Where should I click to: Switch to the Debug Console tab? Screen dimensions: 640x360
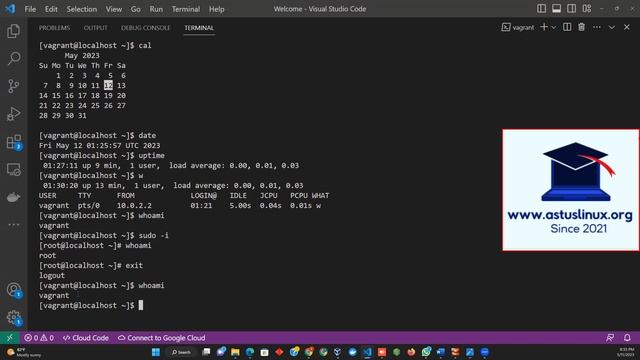pos(145,28)
